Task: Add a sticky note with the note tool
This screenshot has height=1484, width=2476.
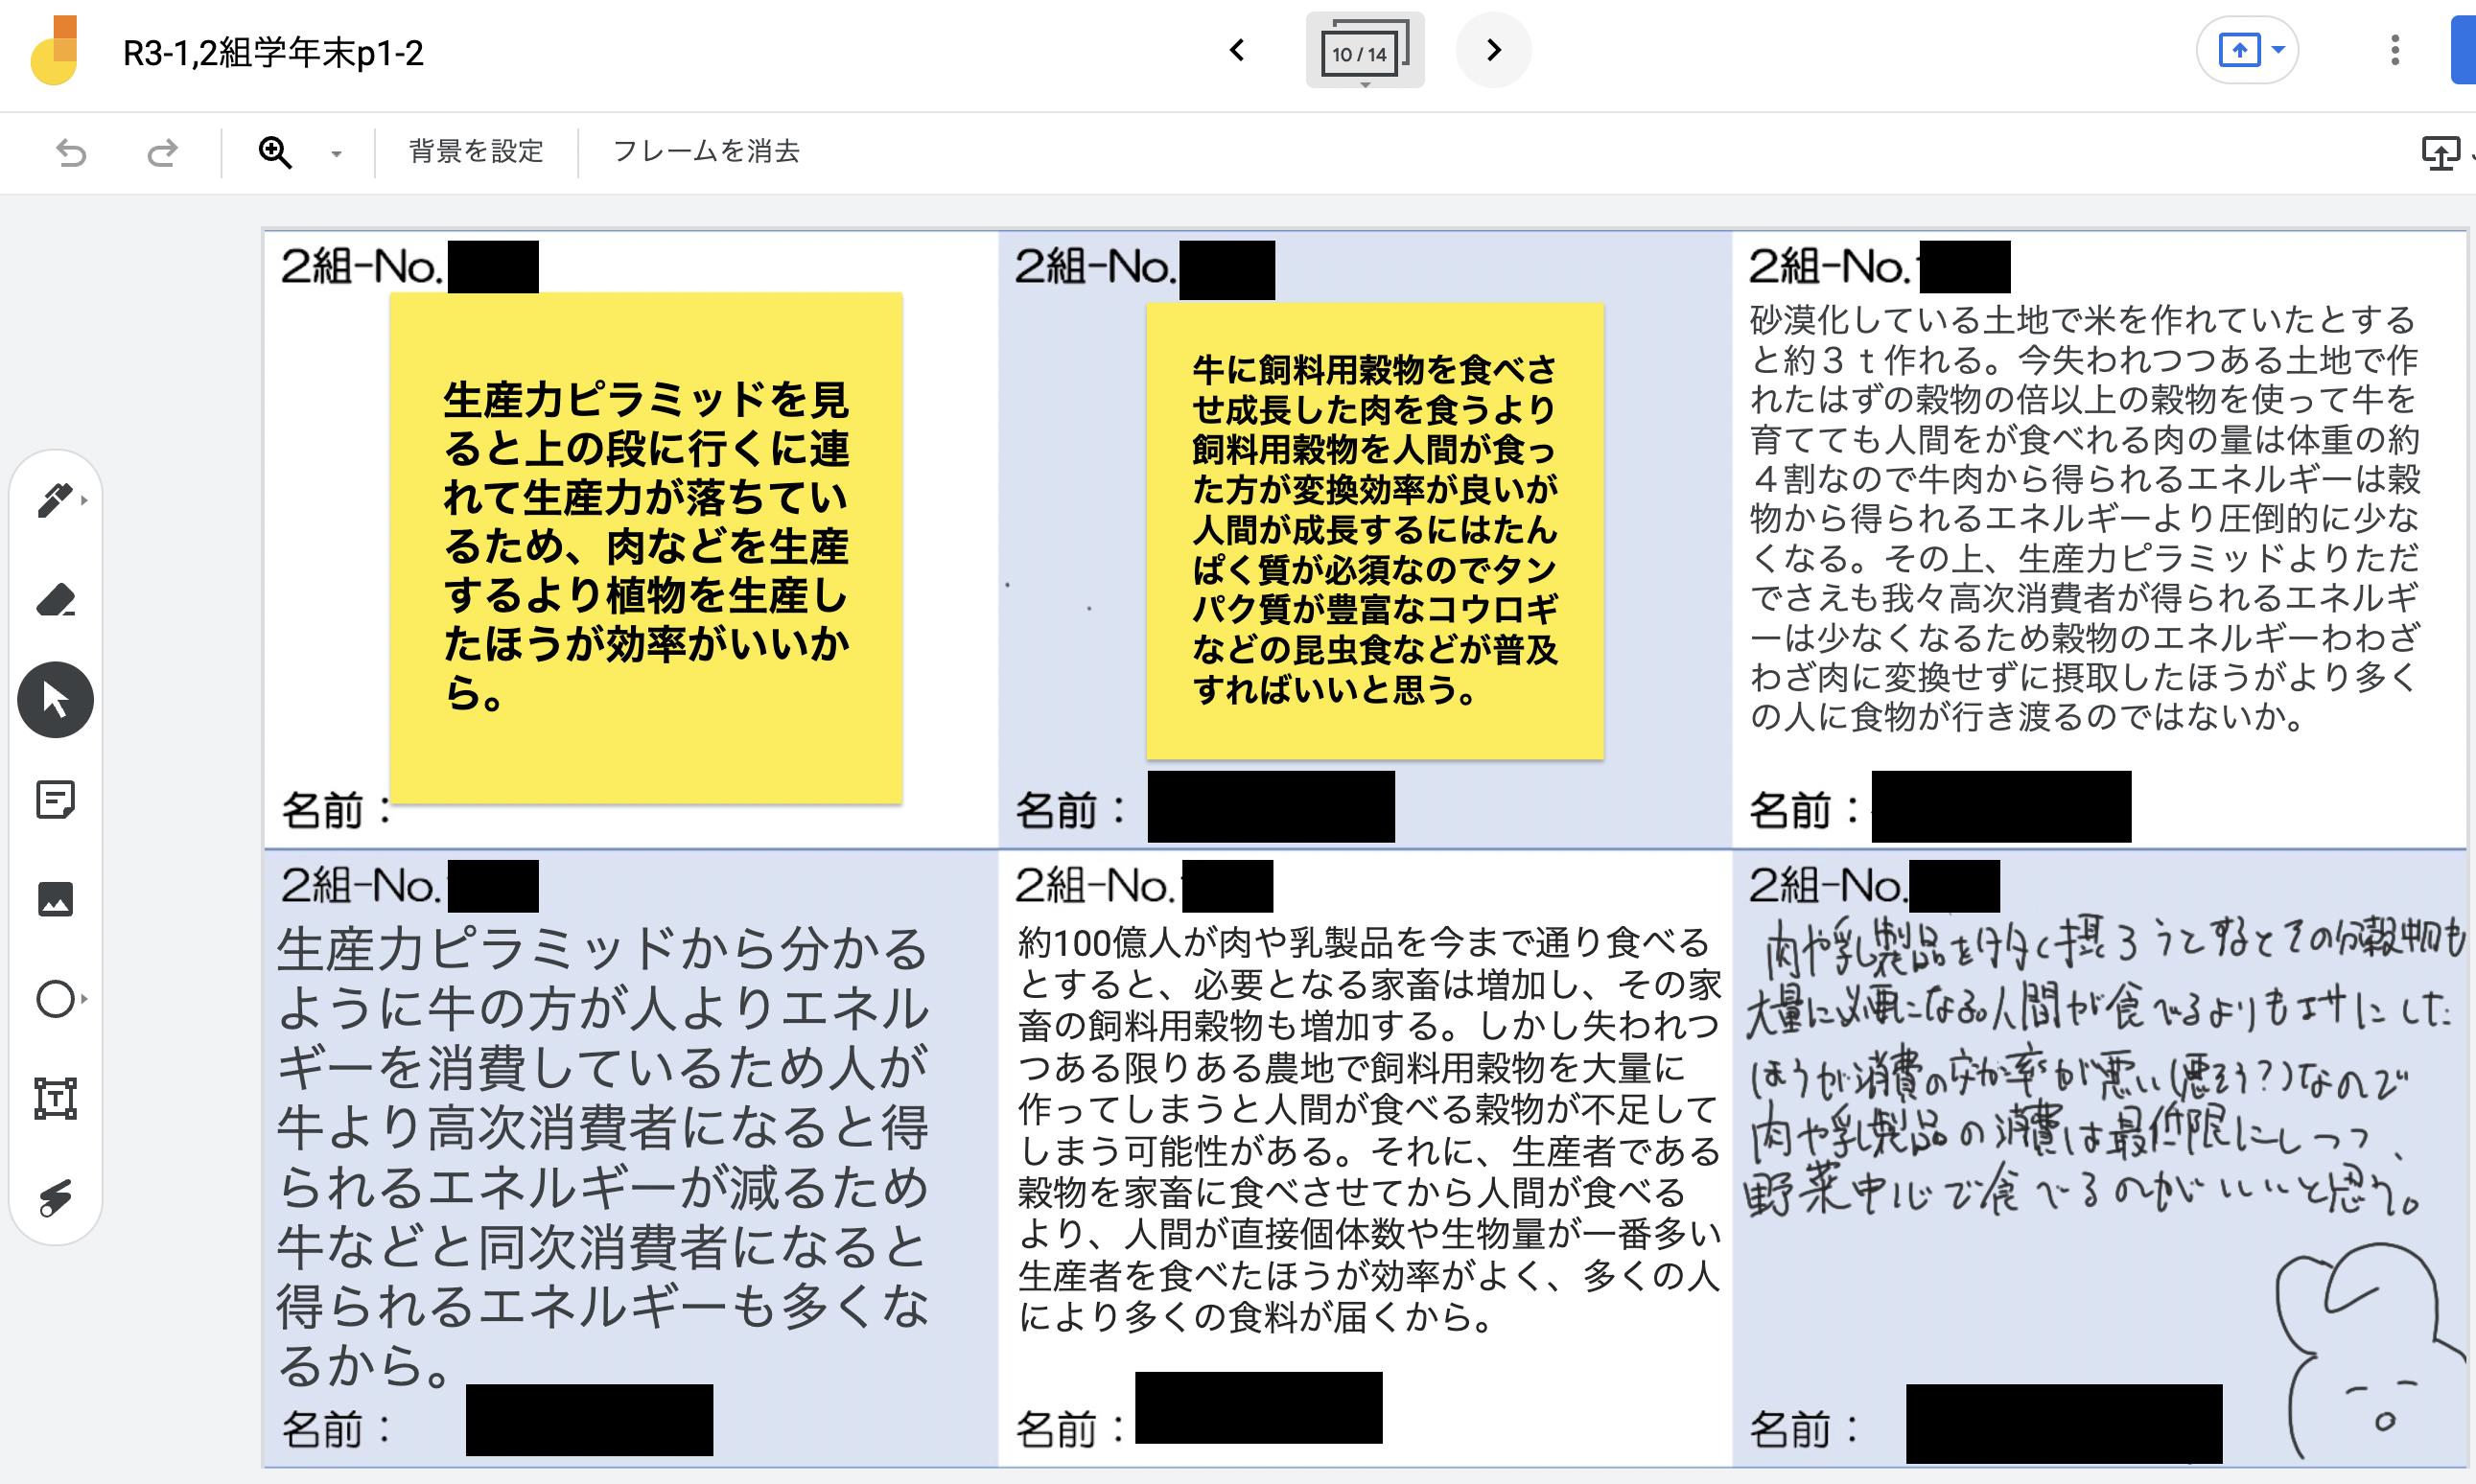Action: coord(55,800)
